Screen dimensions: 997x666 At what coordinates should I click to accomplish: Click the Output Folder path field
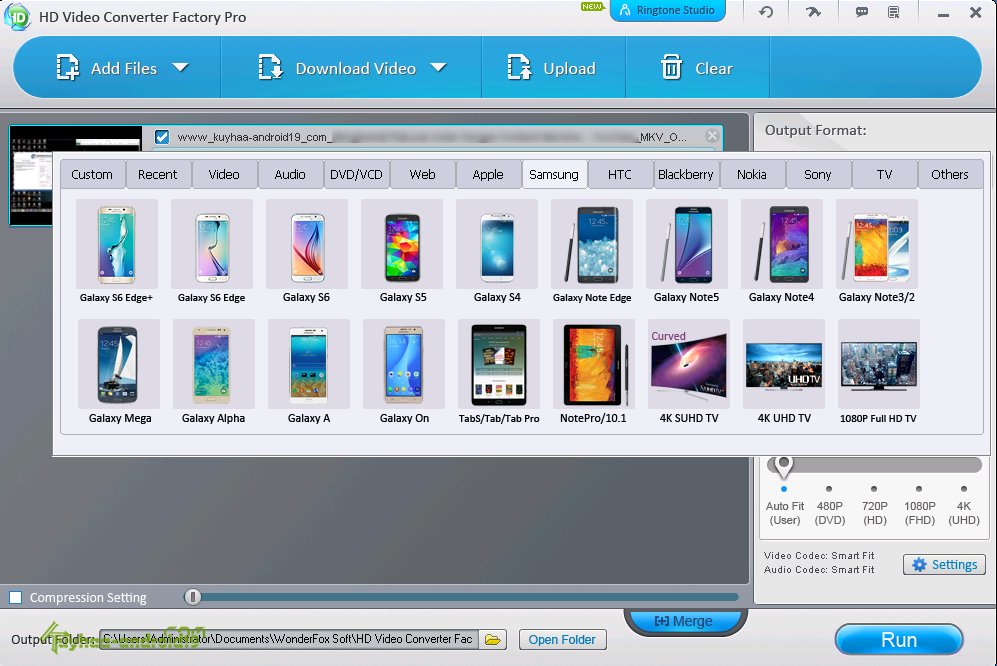click(x=288, y=639)
